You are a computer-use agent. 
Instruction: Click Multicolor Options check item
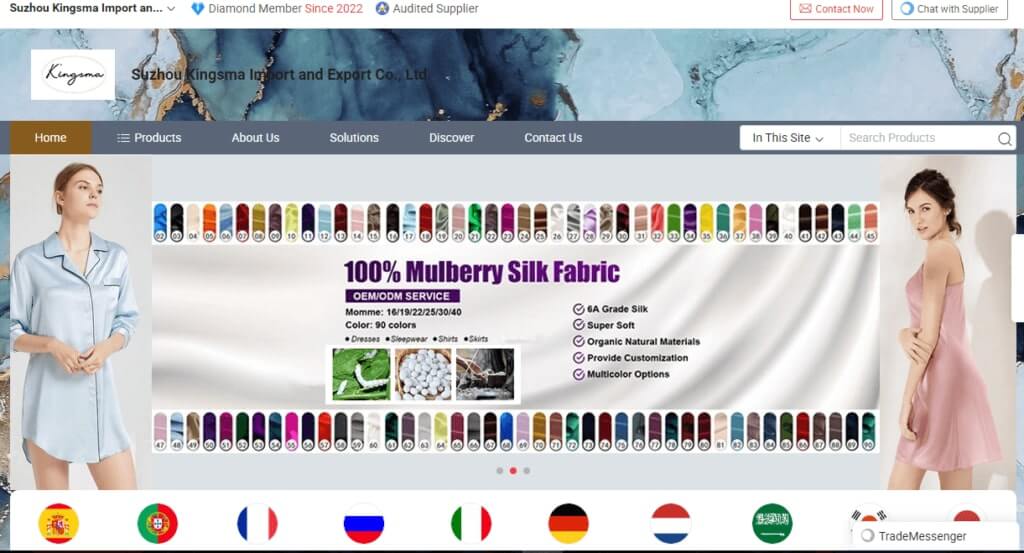point(622,374)
